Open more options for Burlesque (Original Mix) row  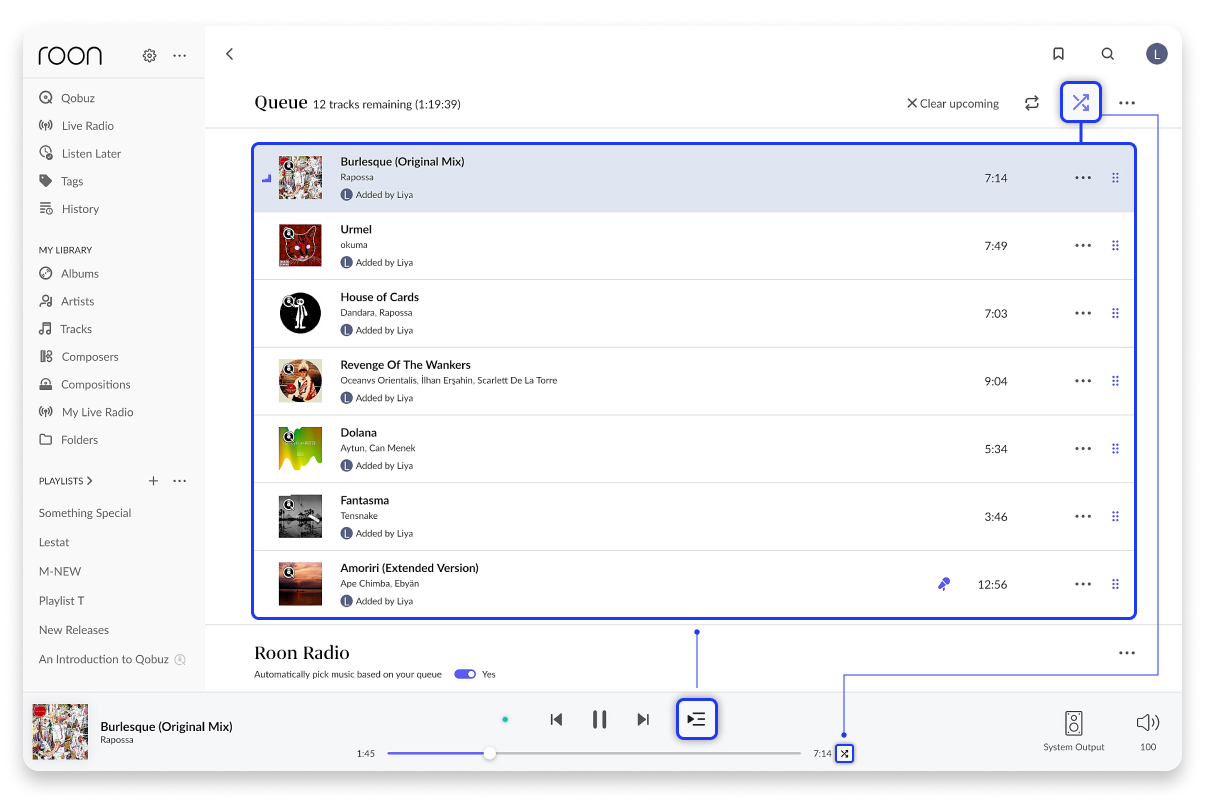(x=1083, y=178)
